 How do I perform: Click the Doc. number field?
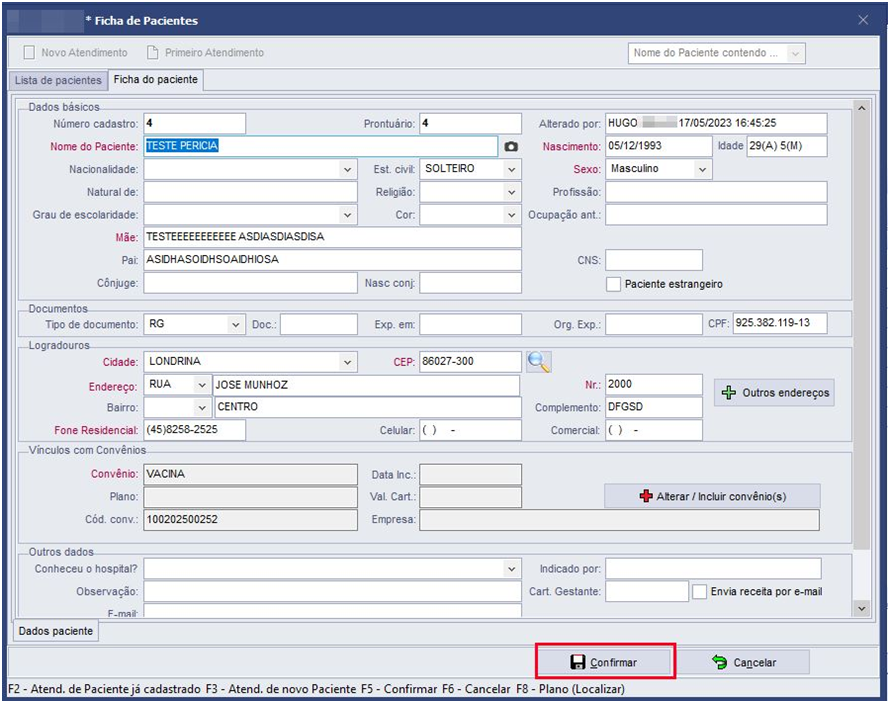(319, 325)
